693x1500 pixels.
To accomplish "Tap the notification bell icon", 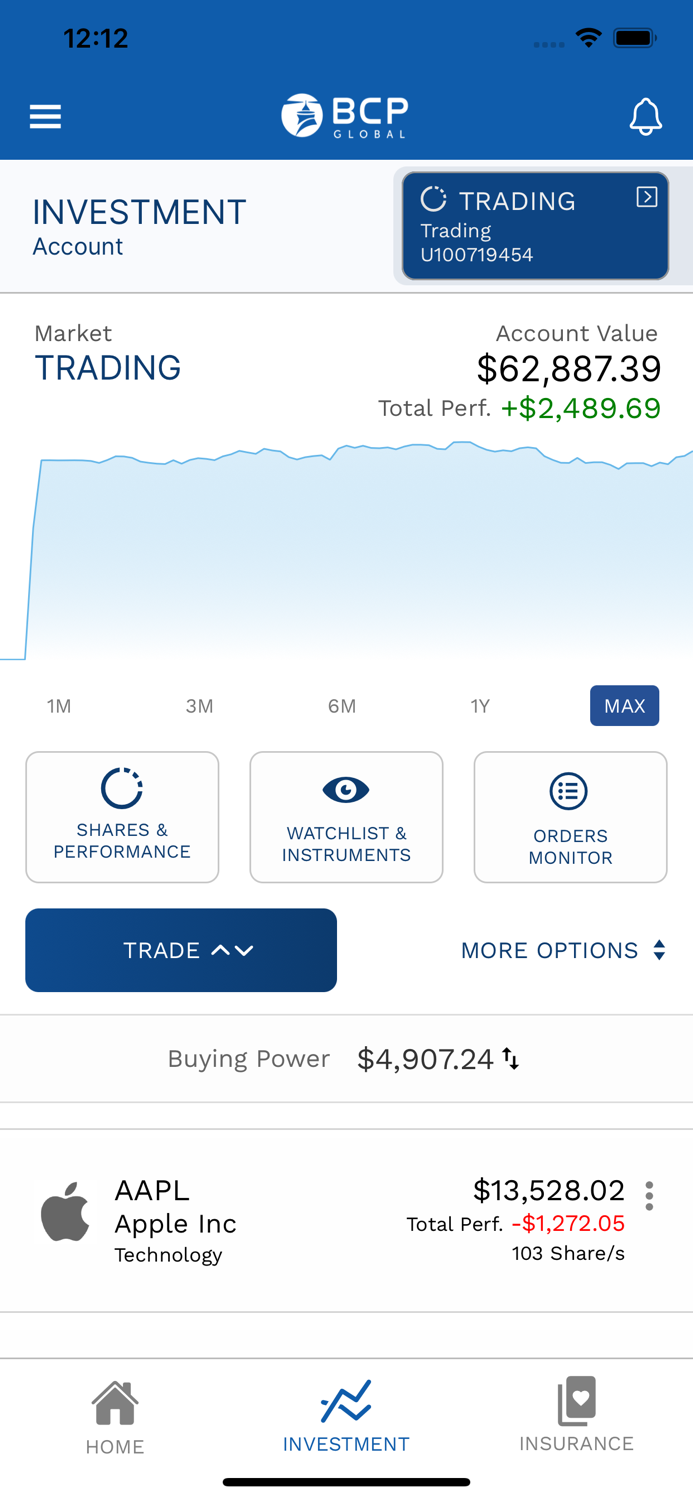I will pyautogui.click(x=646, y=116).
